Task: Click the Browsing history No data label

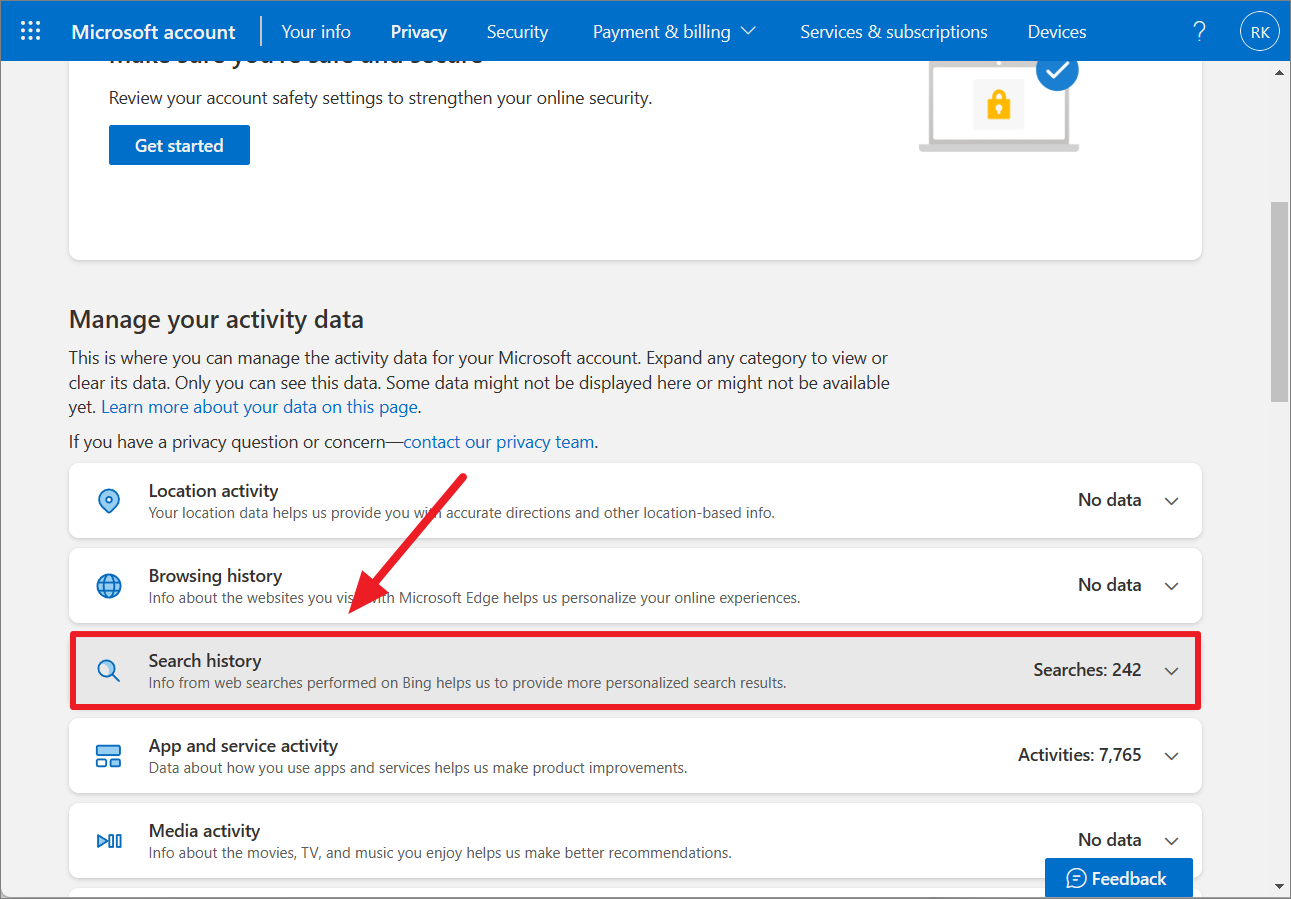Action: pyautogui.click(x=1109, y=585)
